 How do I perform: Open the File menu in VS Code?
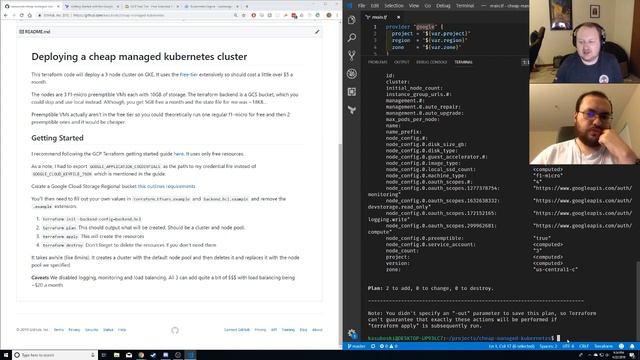click(361, 6)
